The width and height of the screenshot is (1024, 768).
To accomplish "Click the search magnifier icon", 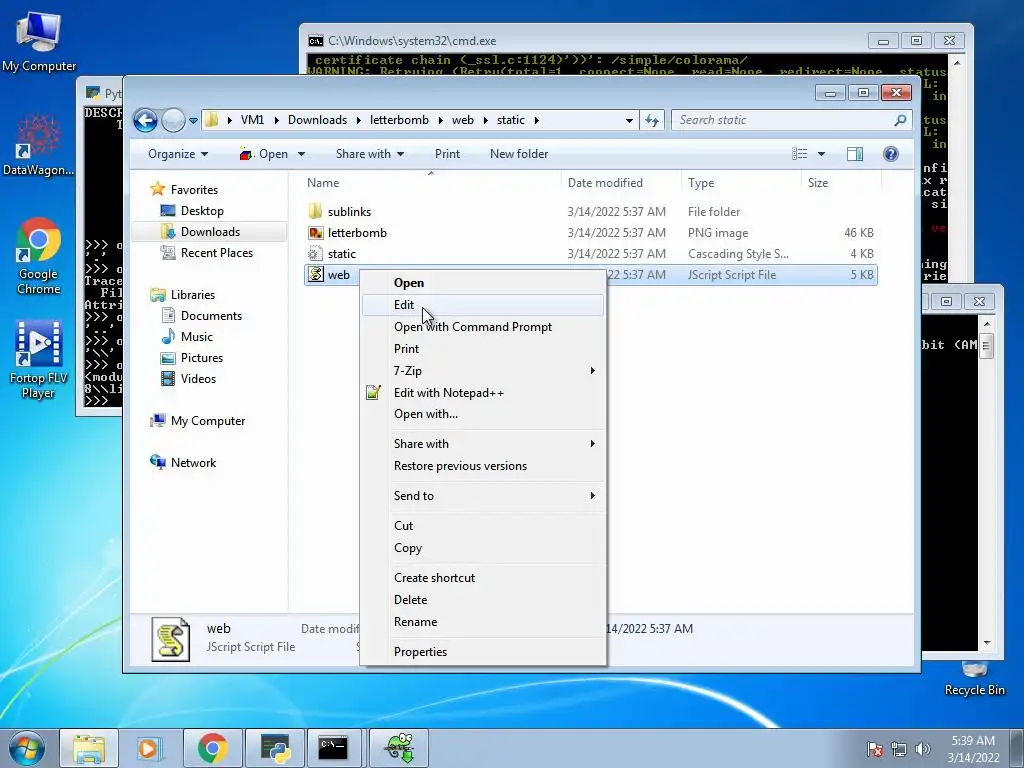I will 900,120.
